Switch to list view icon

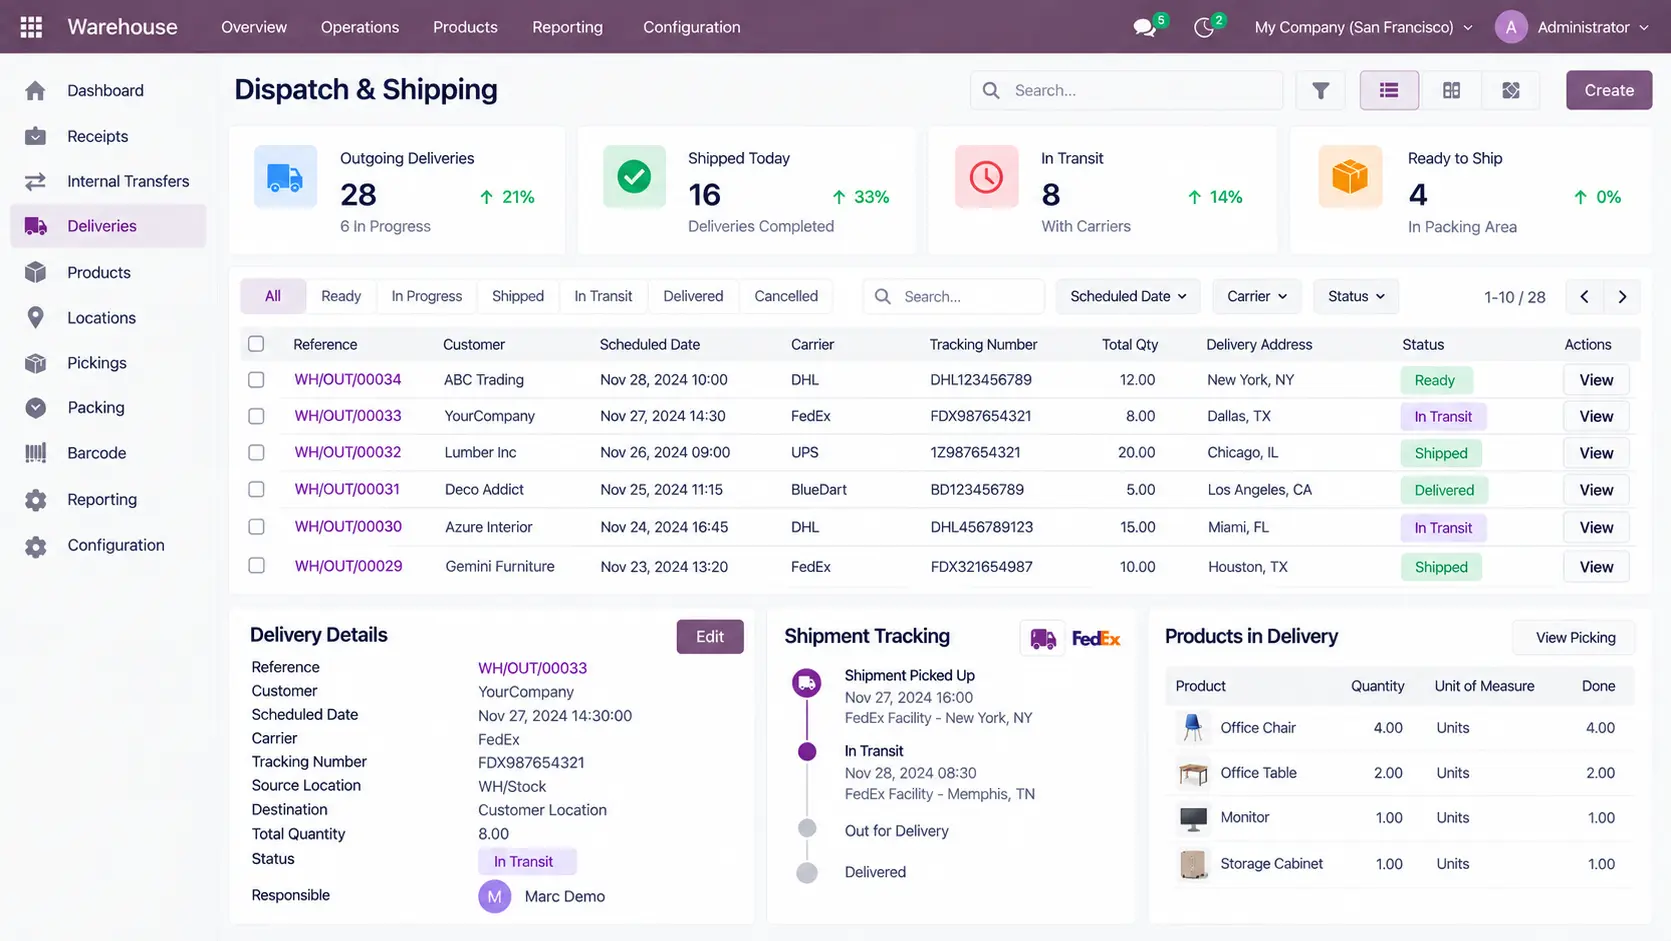point(1389,90)
